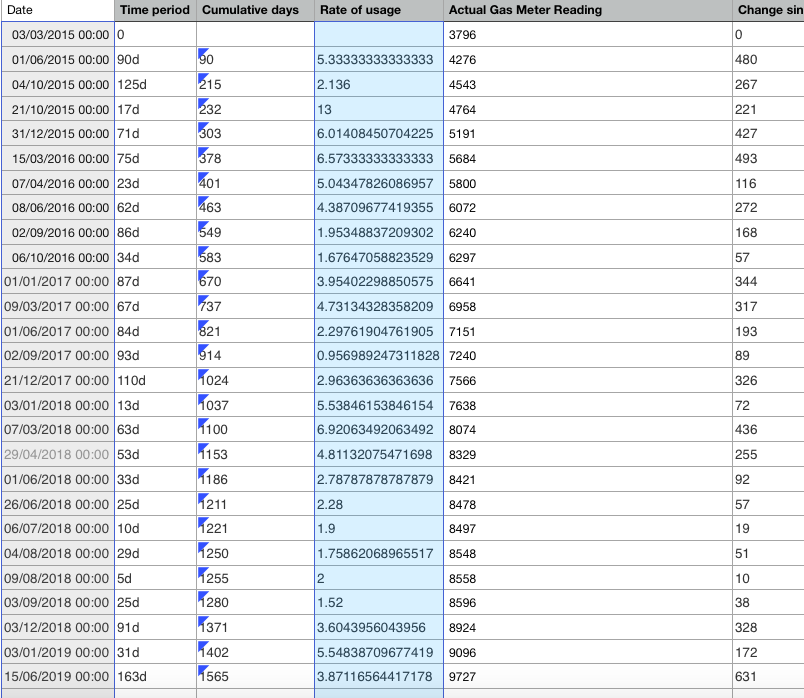The width and height of the screenshot is (804, 698).
Task: Click the Rate of usage column header
Action: 379,10
